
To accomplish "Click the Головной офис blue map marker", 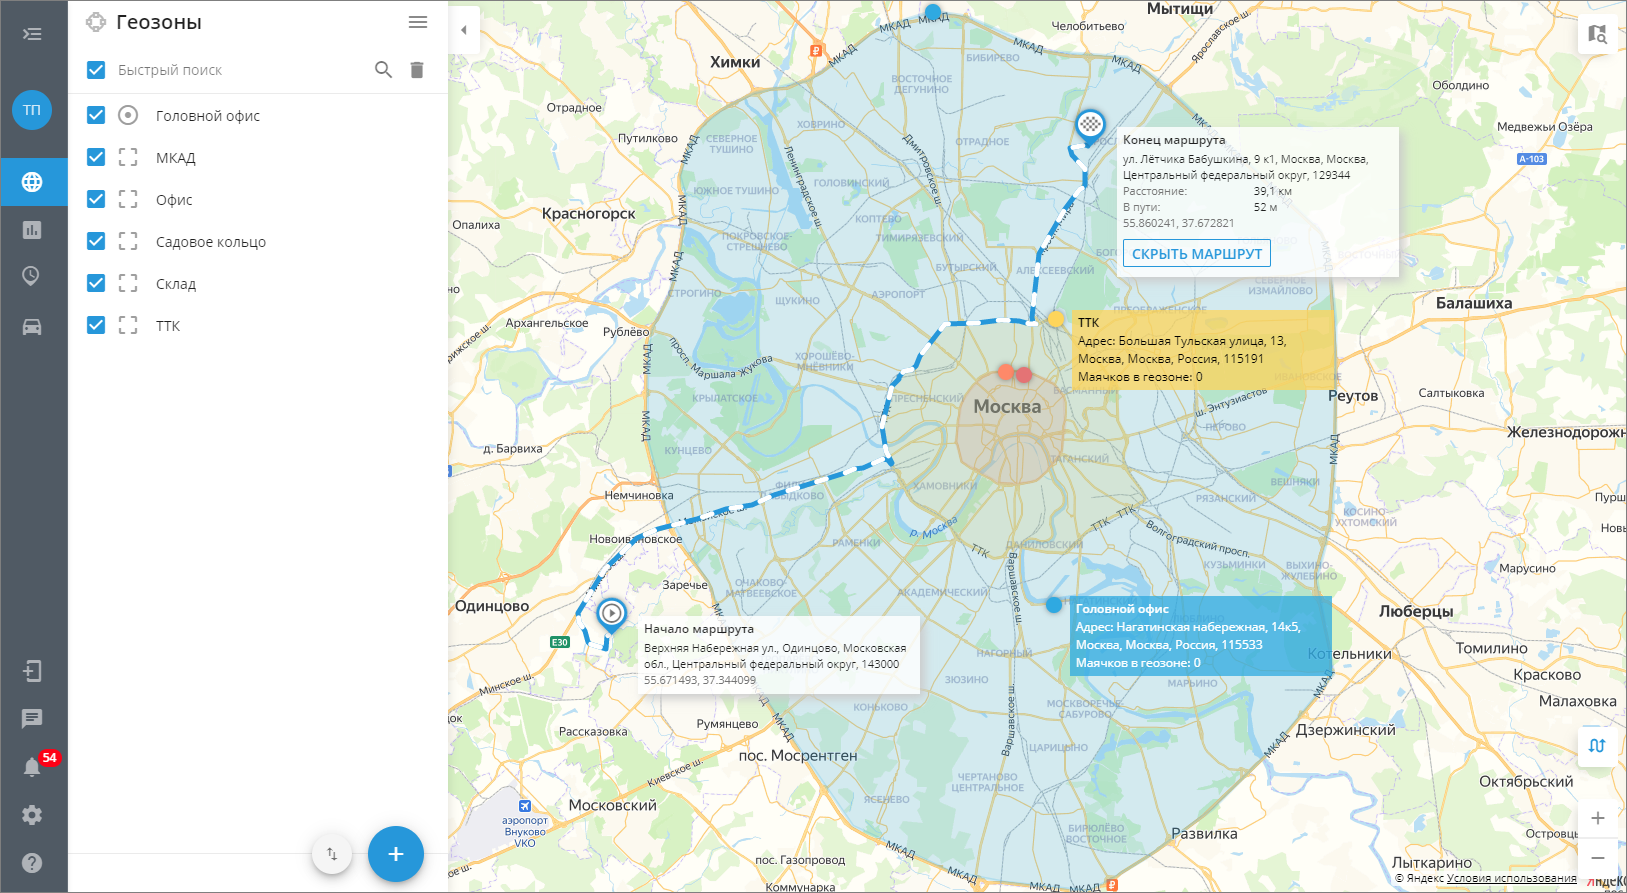I will point(1053,605).
